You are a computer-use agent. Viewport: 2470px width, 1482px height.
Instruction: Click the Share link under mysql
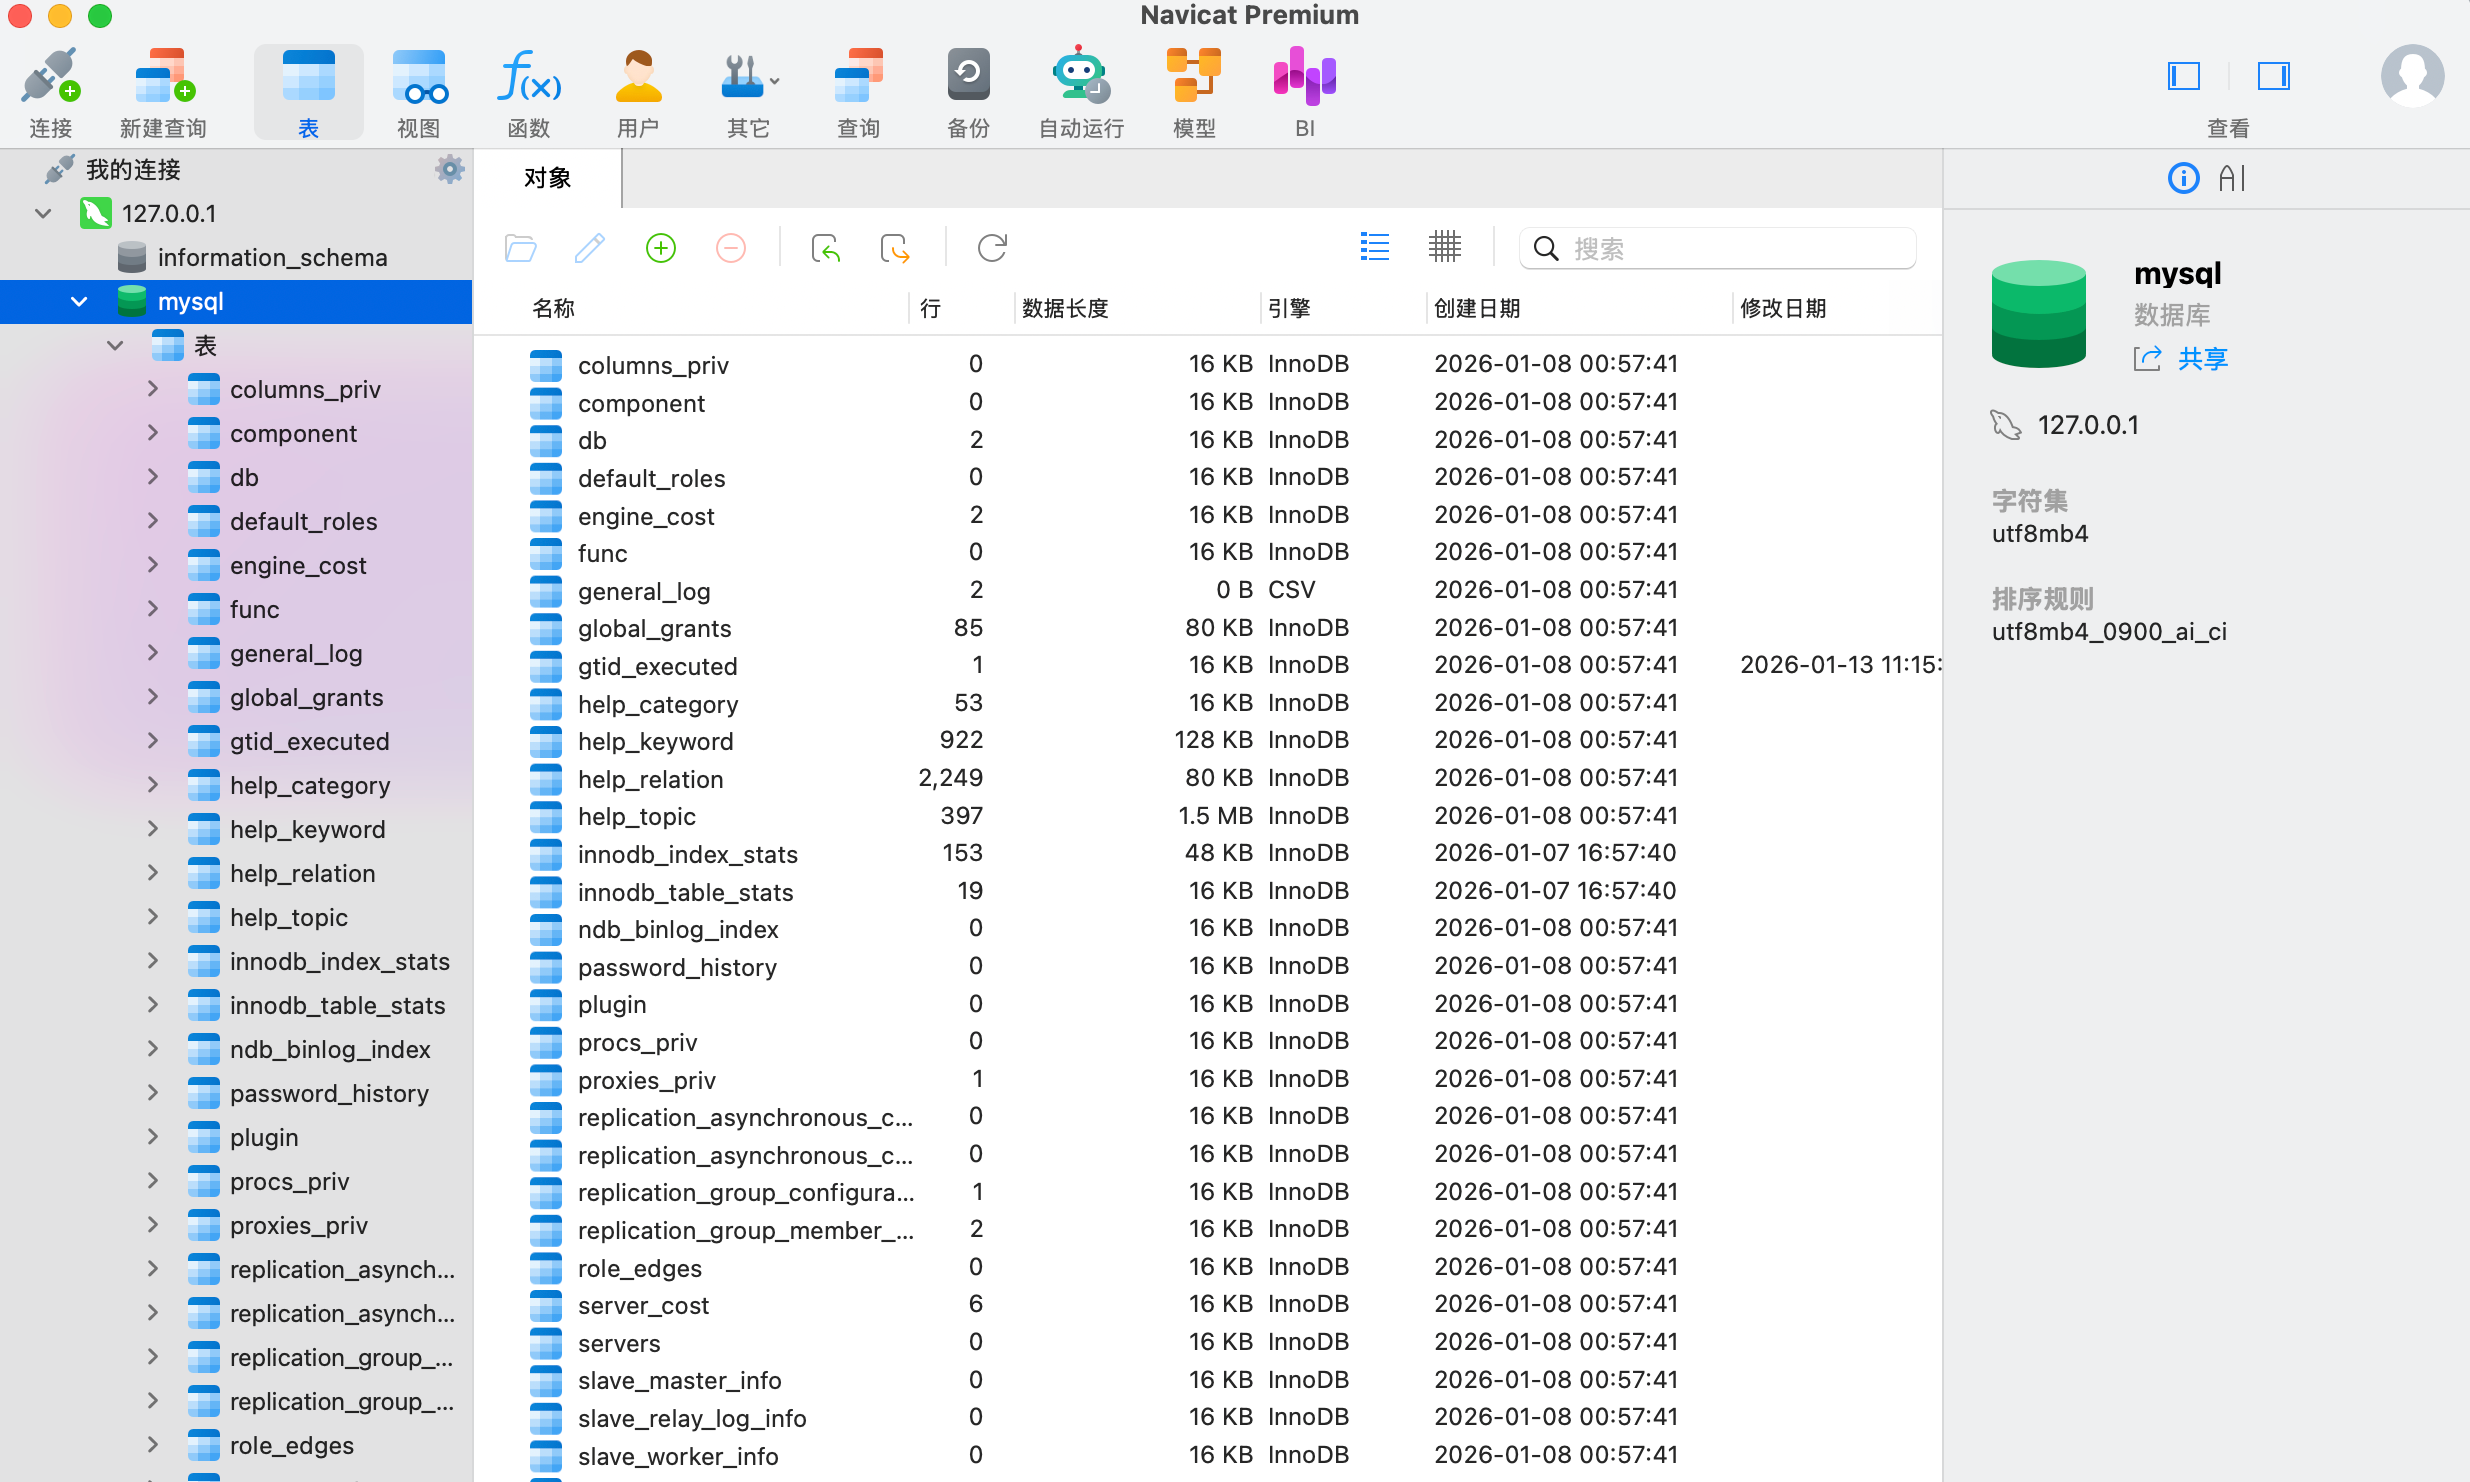(x=2202, y=359)
